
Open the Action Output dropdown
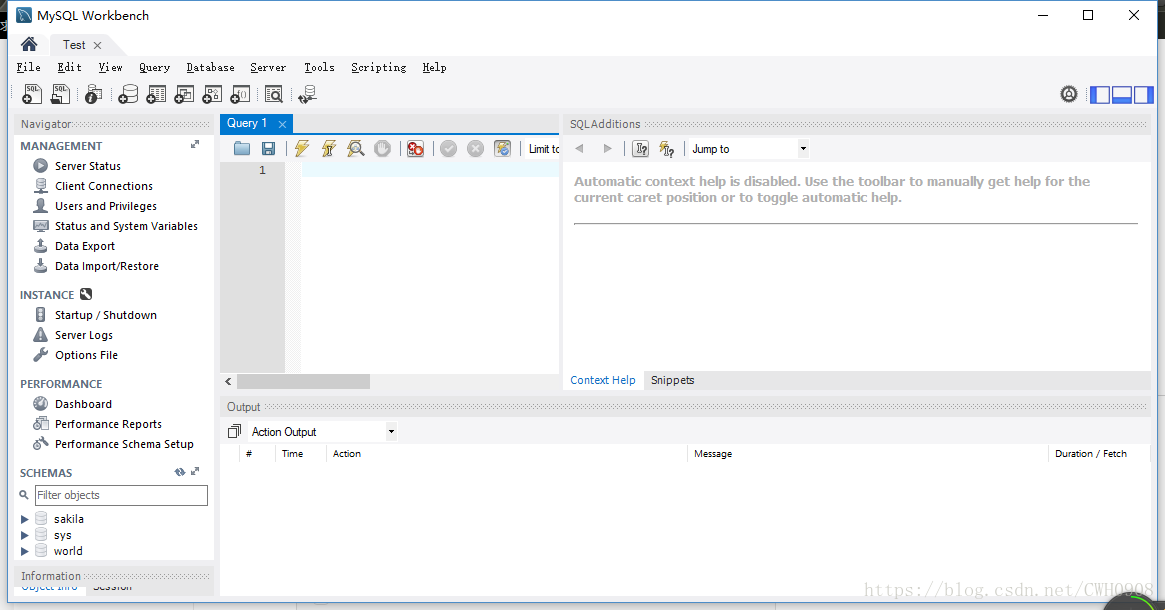(x=391, y=431)
